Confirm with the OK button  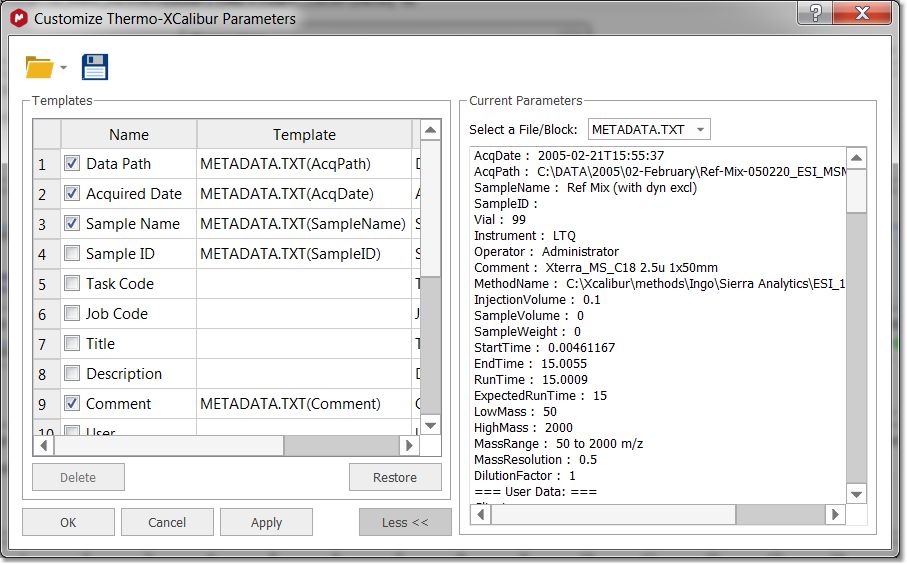68,522
